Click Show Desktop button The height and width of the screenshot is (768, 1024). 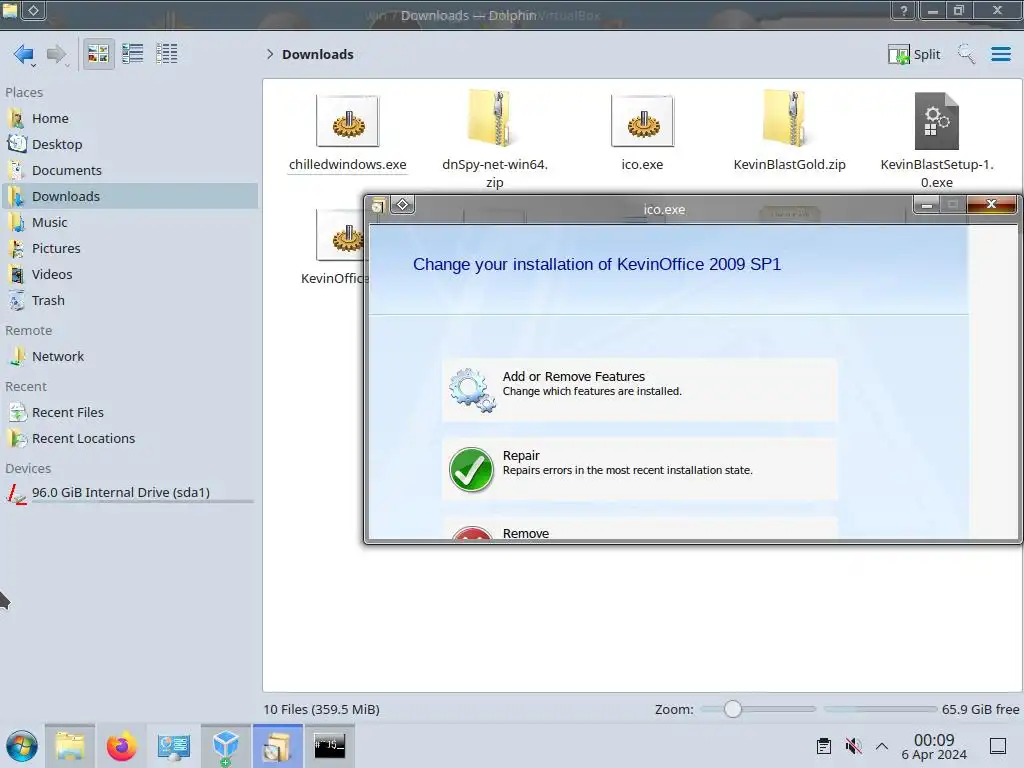(x=998, y=746)
